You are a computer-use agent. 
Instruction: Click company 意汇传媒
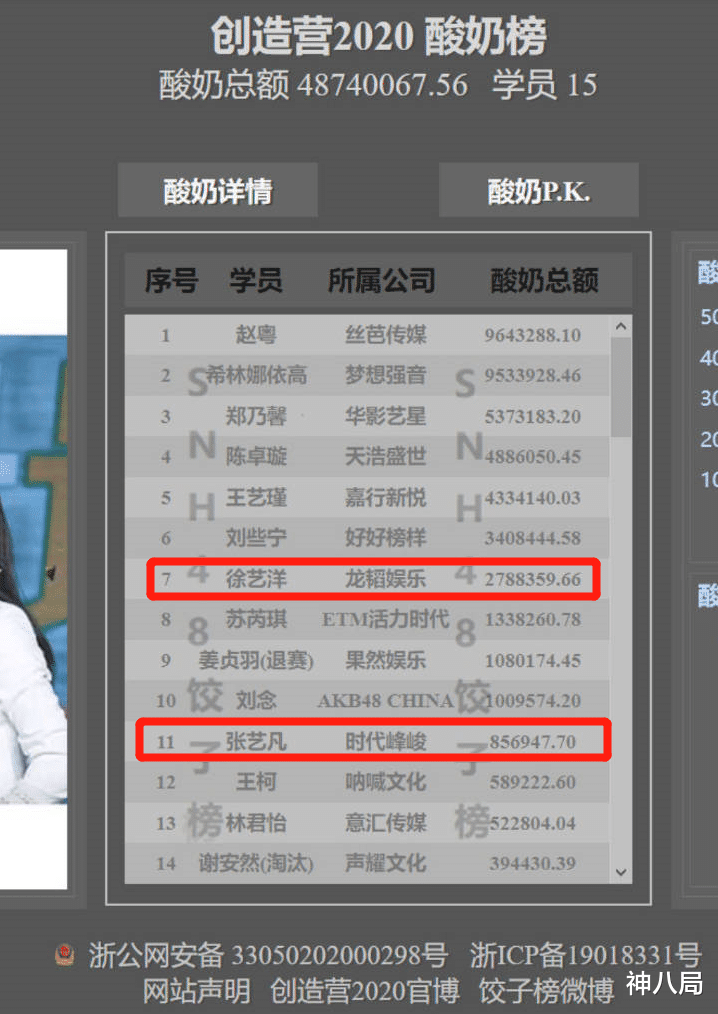pos(386,823)
